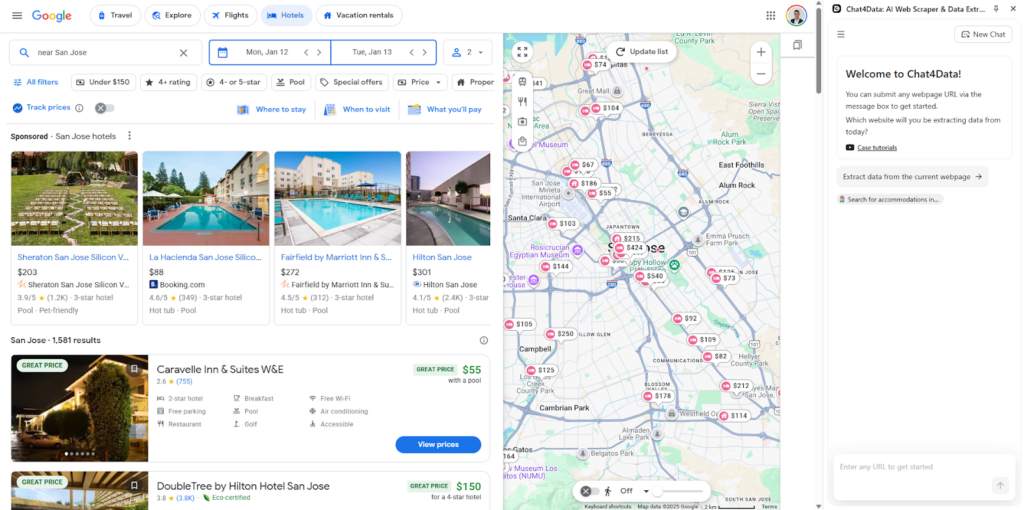Open the All filters panel

coord(36,82)
